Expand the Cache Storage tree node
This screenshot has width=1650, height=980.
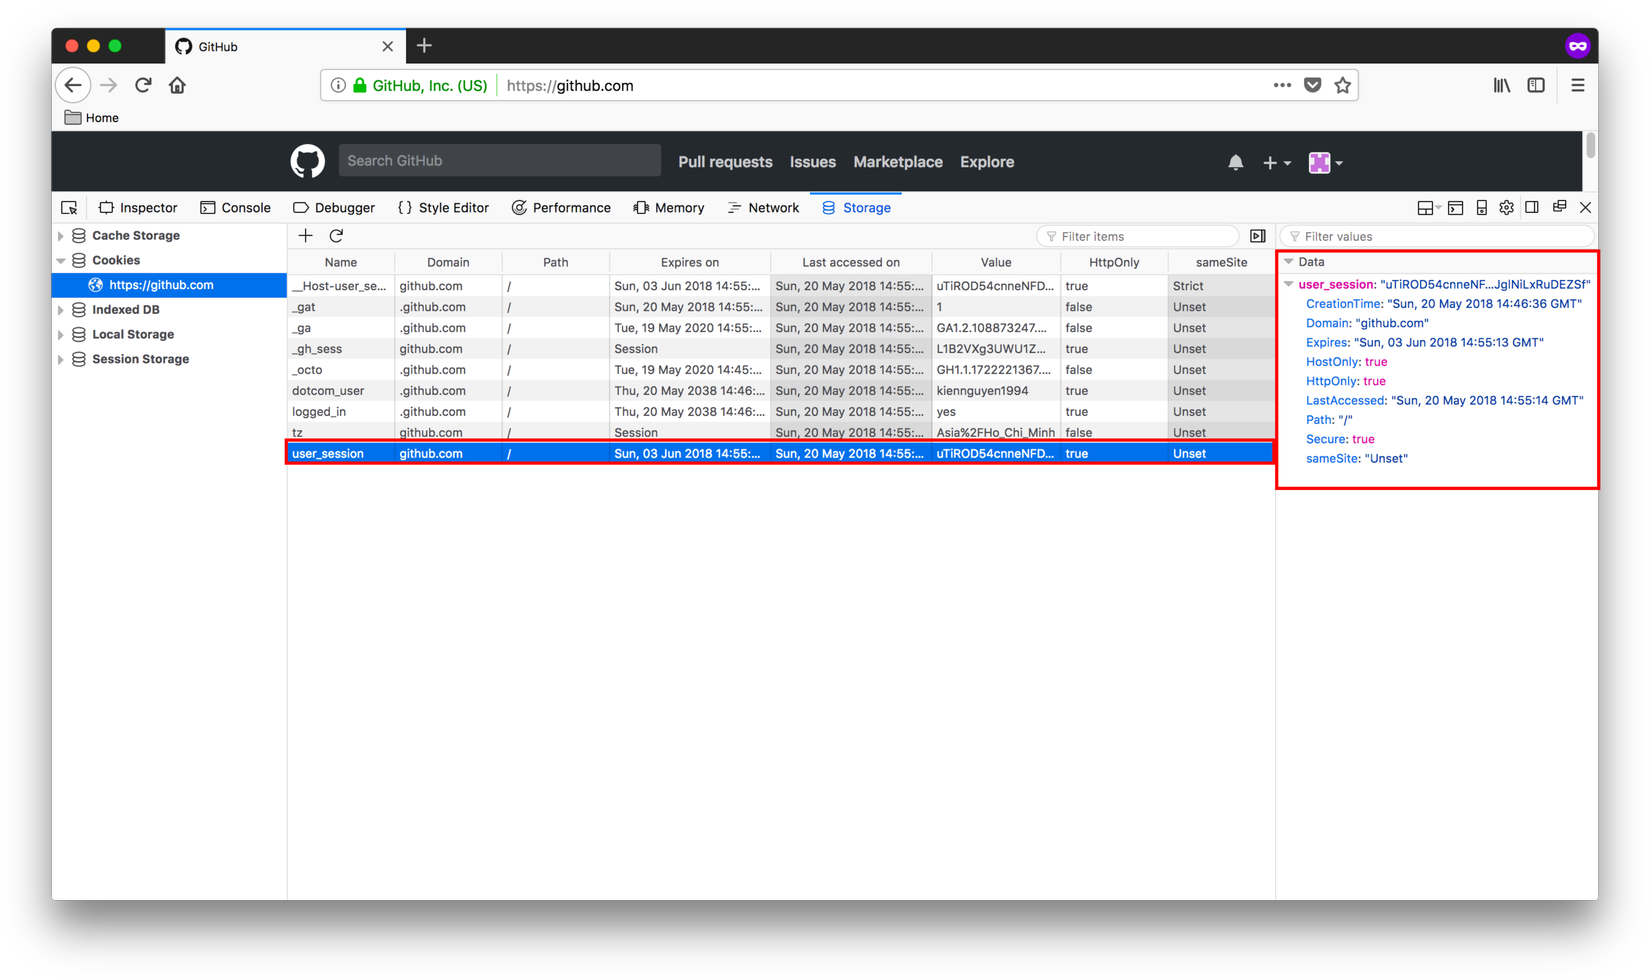point(61,236)
